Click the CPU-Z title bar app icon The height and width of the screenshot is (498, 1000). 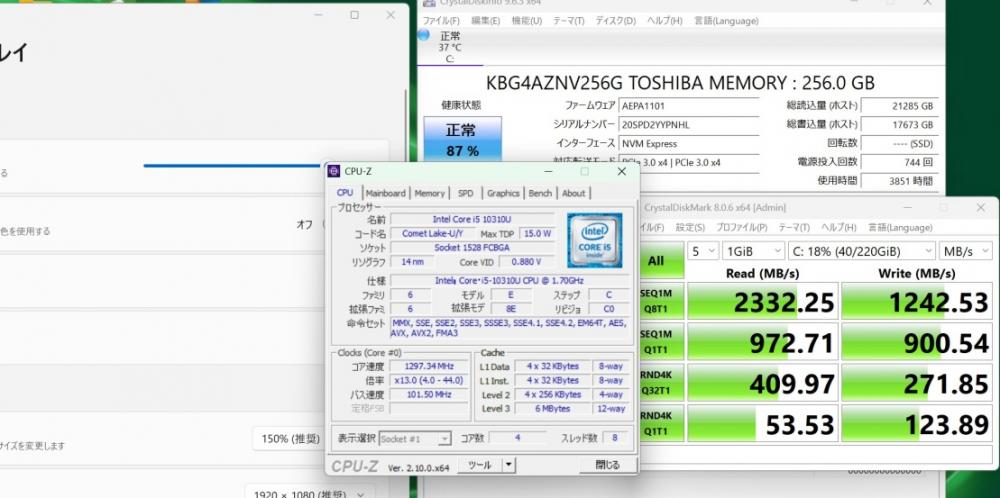[x=334, y=171]
